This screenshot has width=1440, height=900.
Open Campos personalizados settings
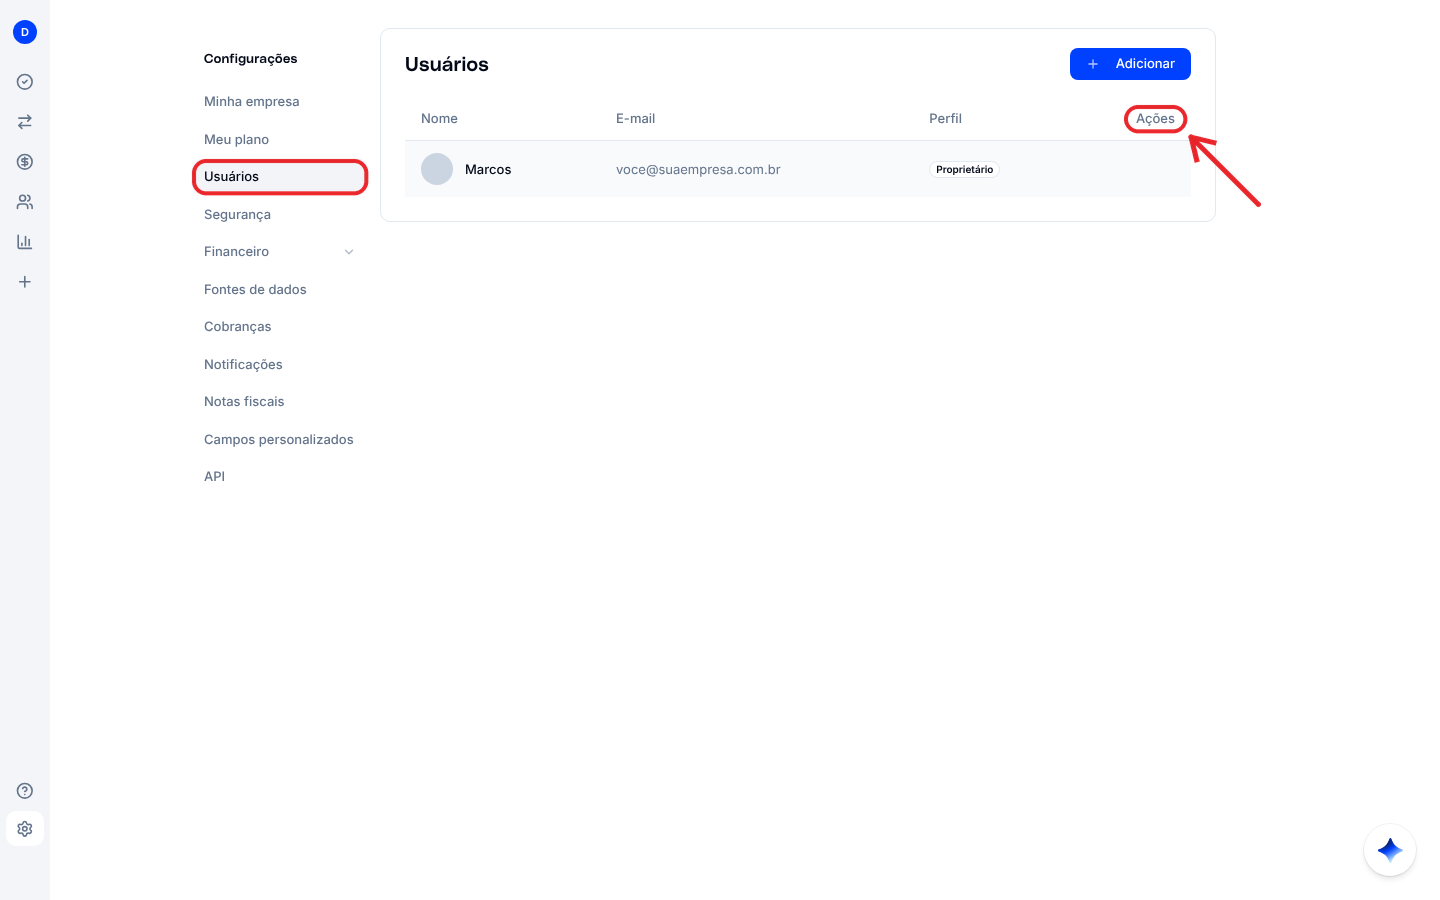click(279, 440)
